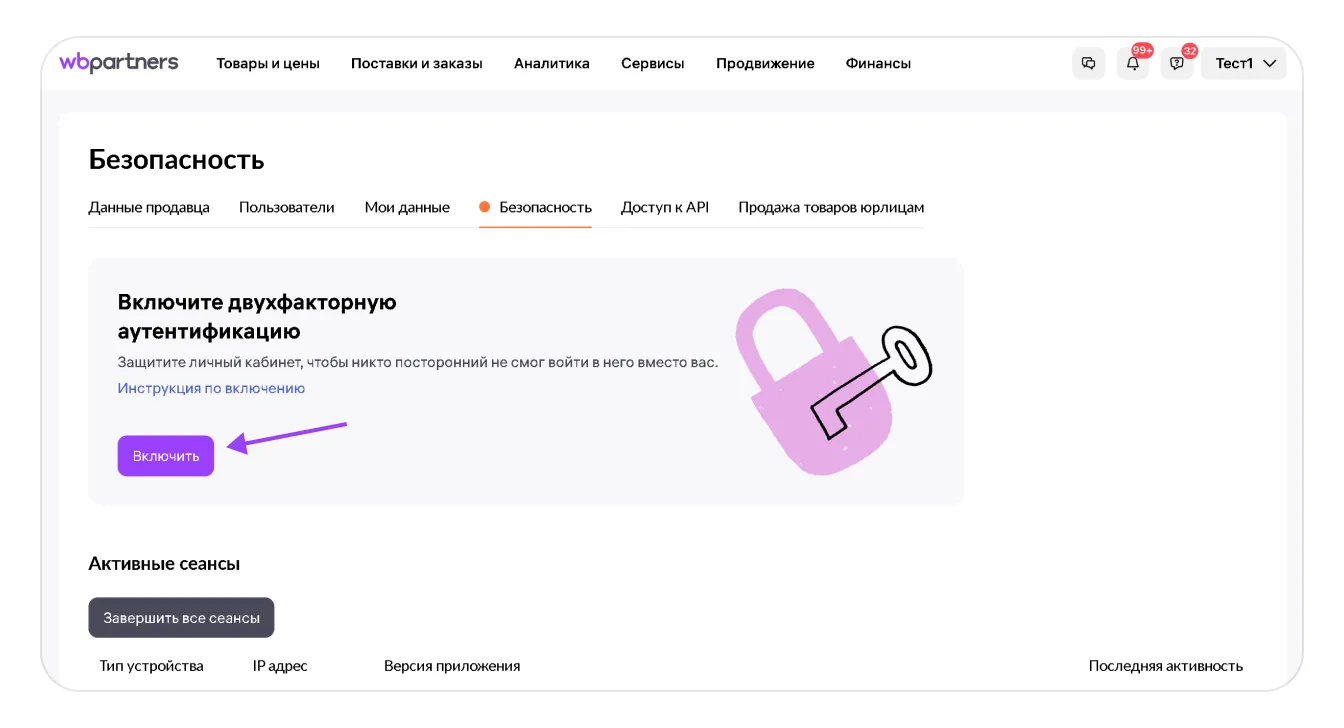Switch to the Мои данные tab
Image resolution: width=1344 pixels, height=728 pixels.
(407, 207)
